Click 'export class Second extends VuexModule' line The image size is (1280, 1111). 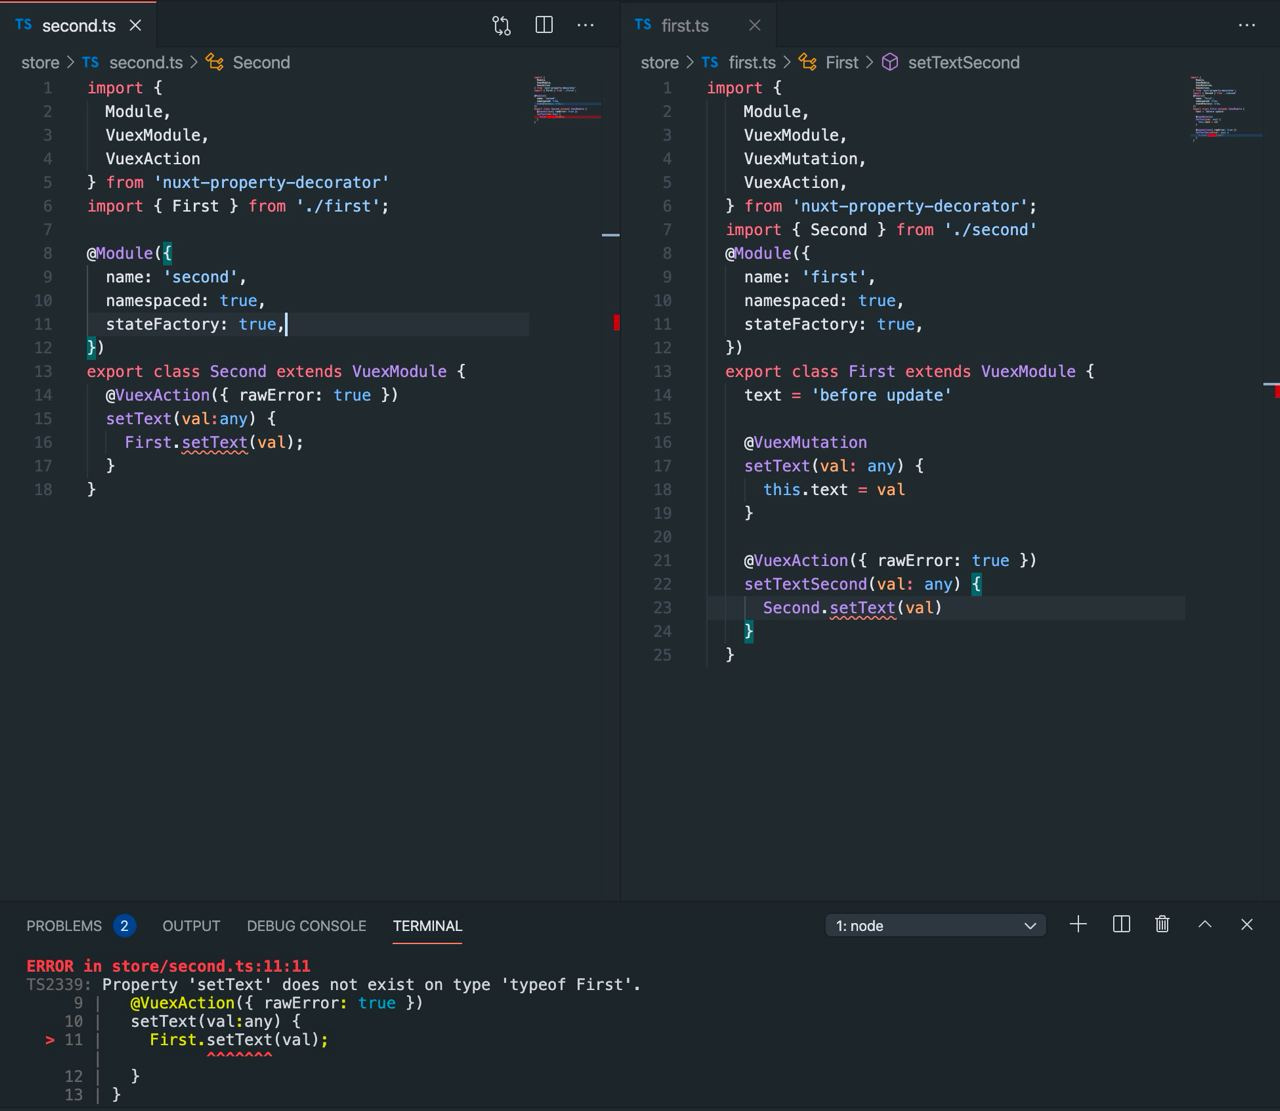tap(276, 371)
